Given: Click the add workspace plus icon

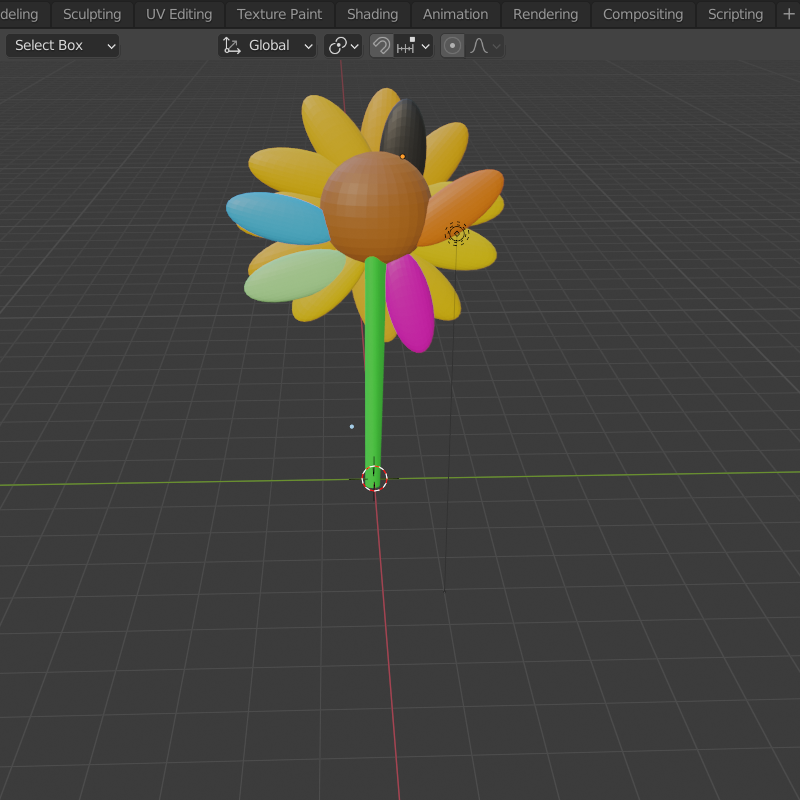Looking at the screenshot, I should [x=789, y=14].
